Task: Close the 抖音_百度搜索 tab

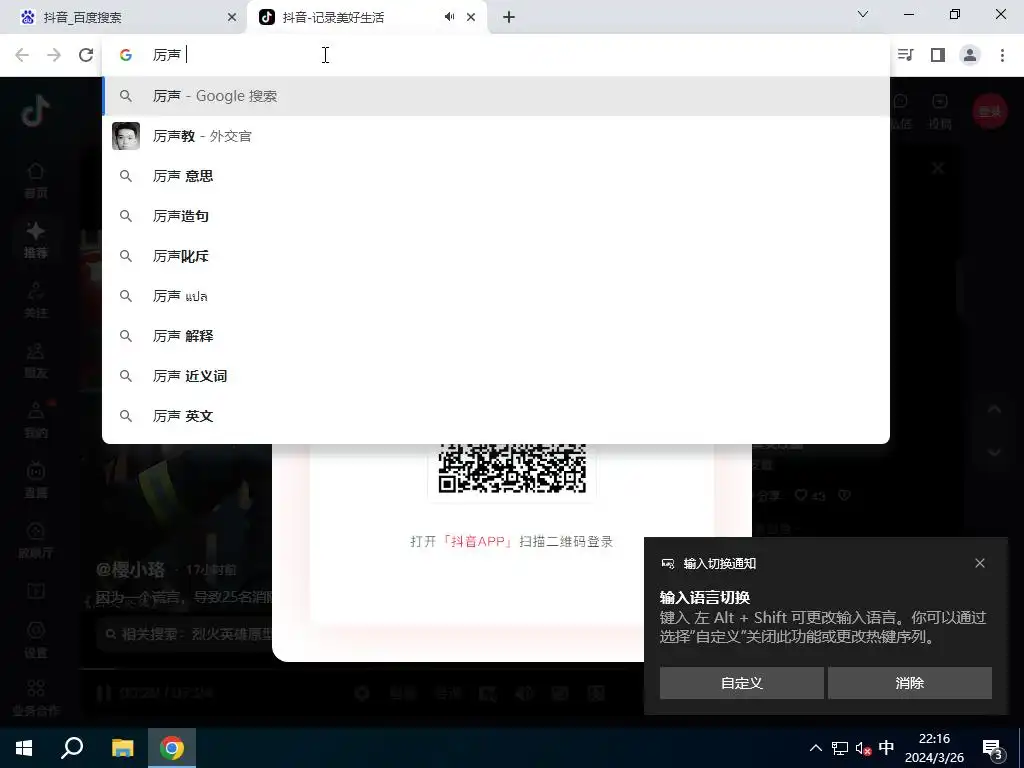Action: [232, 18]
